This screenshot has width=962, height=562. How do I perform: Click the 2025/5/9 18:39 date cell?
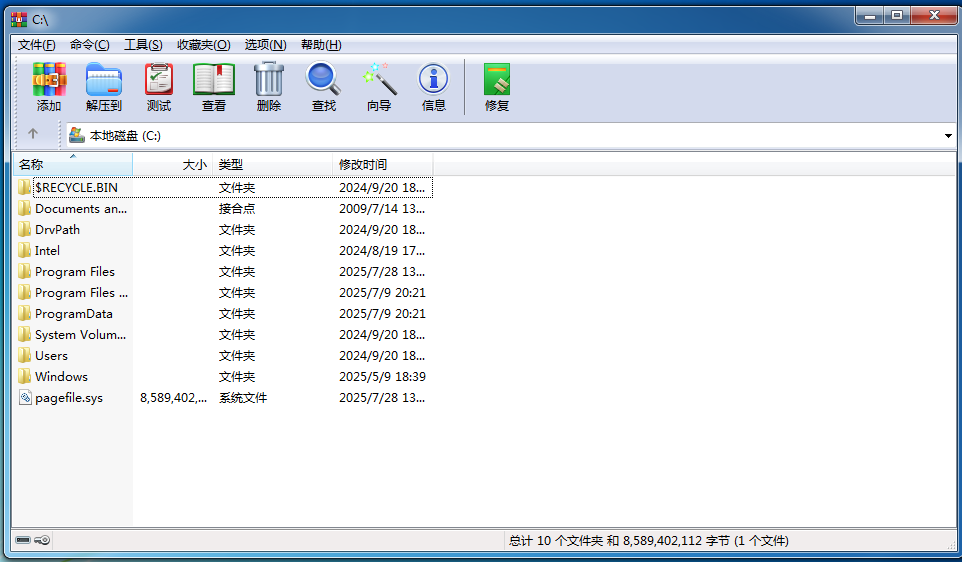click(382, 377)
